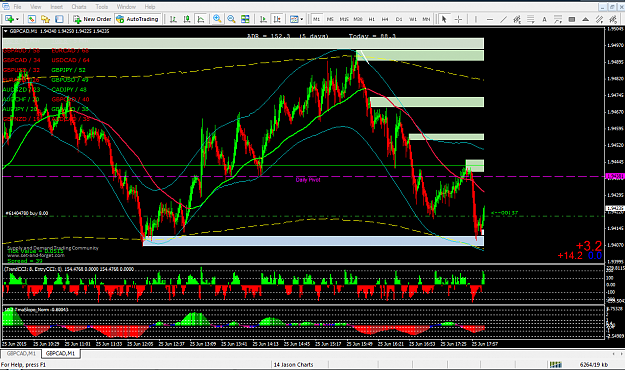Click the '14 Jason Charts' status bar profile

point(293,364)
